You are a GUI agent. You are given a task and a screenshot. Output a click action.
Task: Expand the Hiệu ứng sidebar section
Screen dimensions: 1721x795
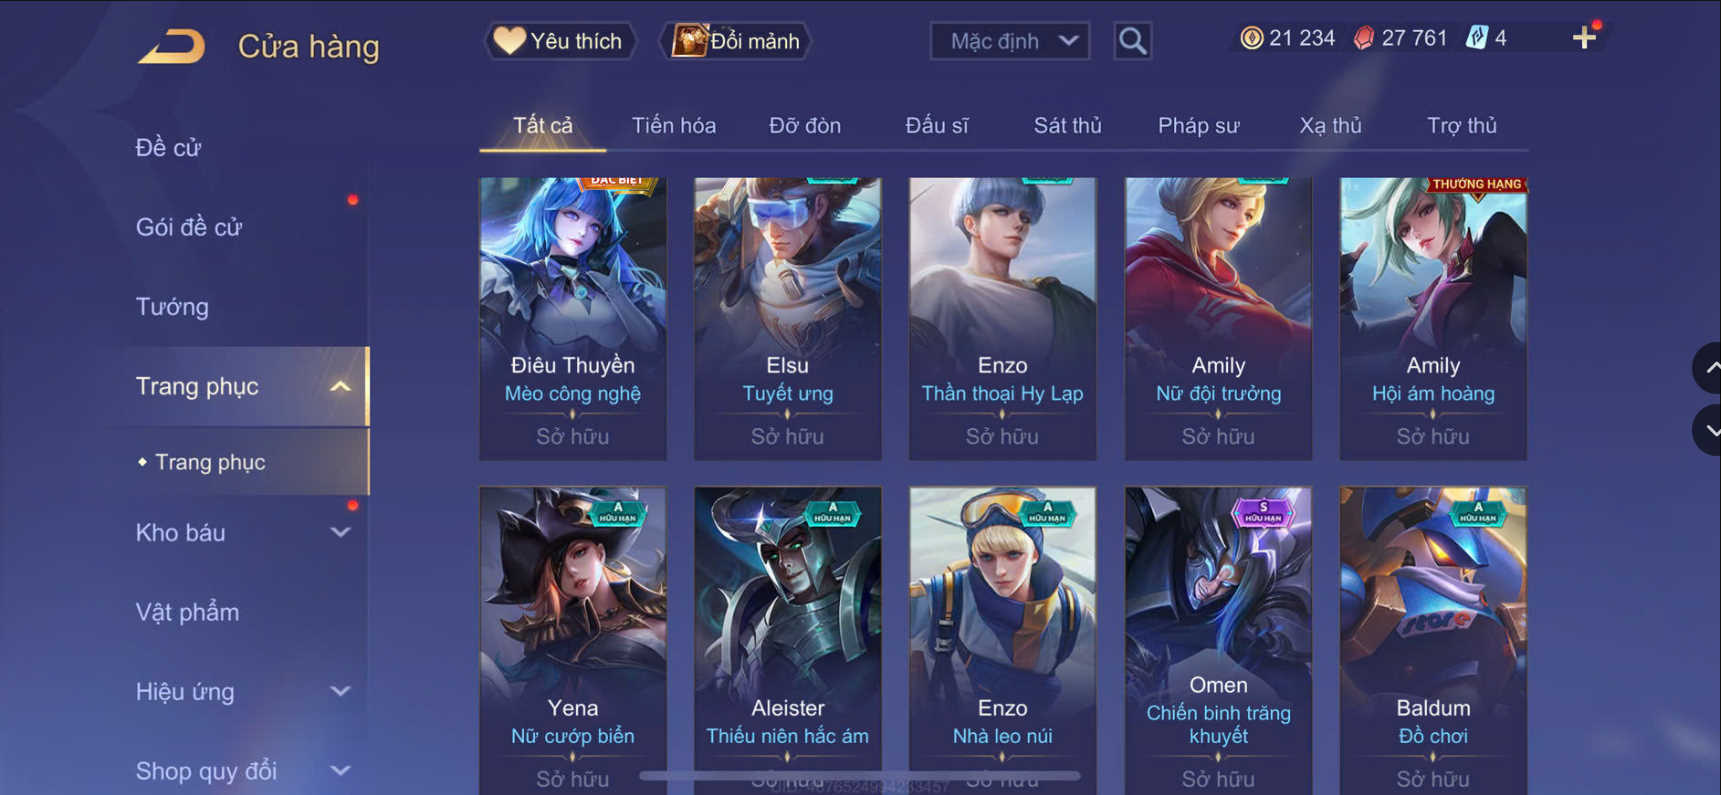tap(340, 691)
